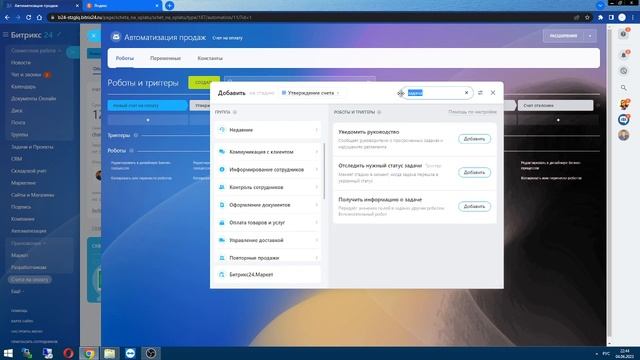
Task: Open OBS Studio from the taskbar
Action: [x=151, y=353]
